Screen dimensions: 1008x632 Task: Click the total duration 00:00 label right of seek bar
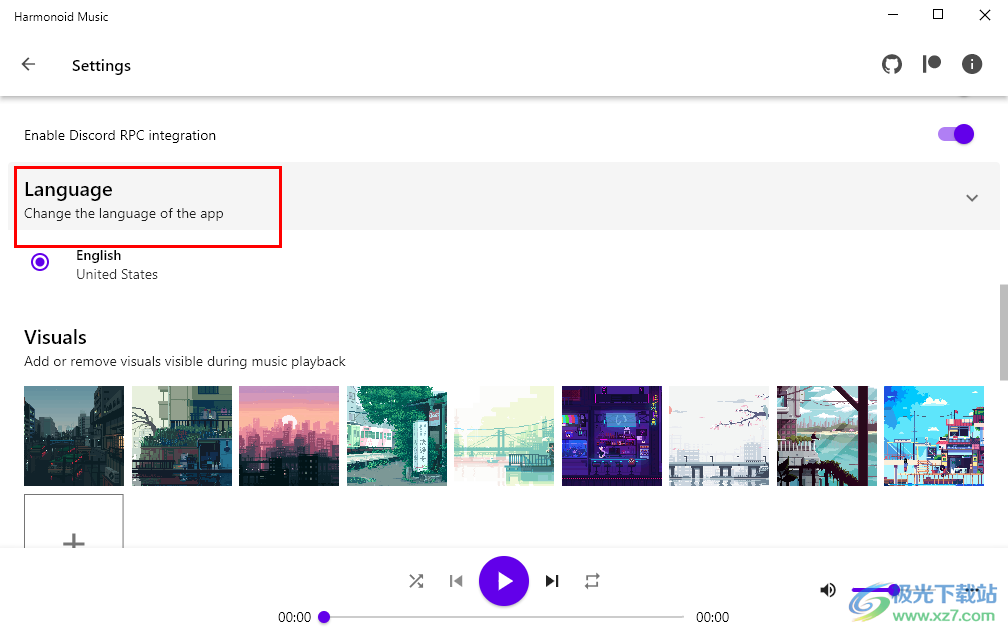click(x=712, y=617)
